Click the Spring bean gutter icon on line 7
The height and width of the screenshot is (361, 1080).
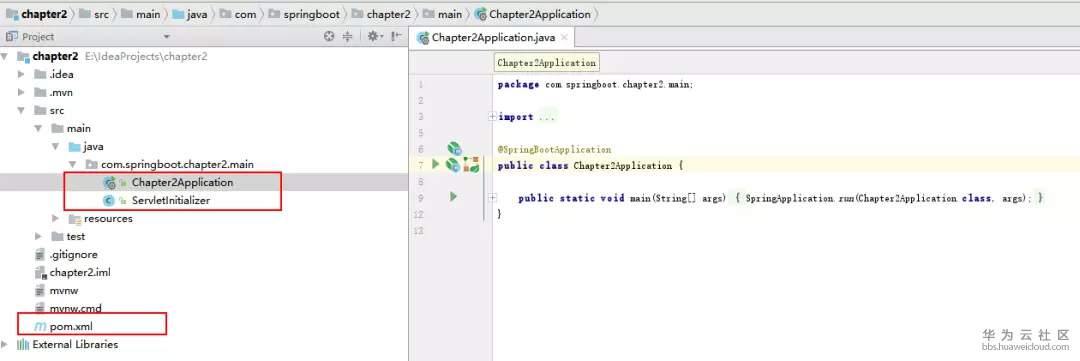tap(453, 165)
